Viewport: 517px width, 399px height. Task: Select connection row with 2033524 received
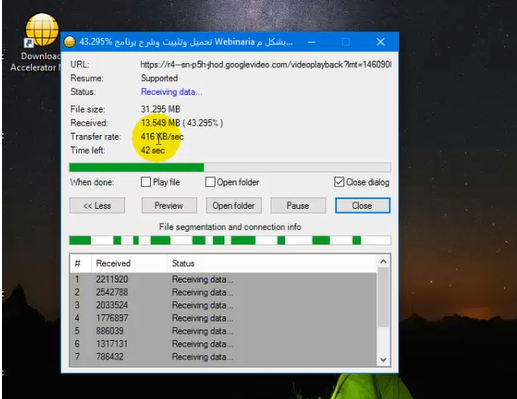223,305
